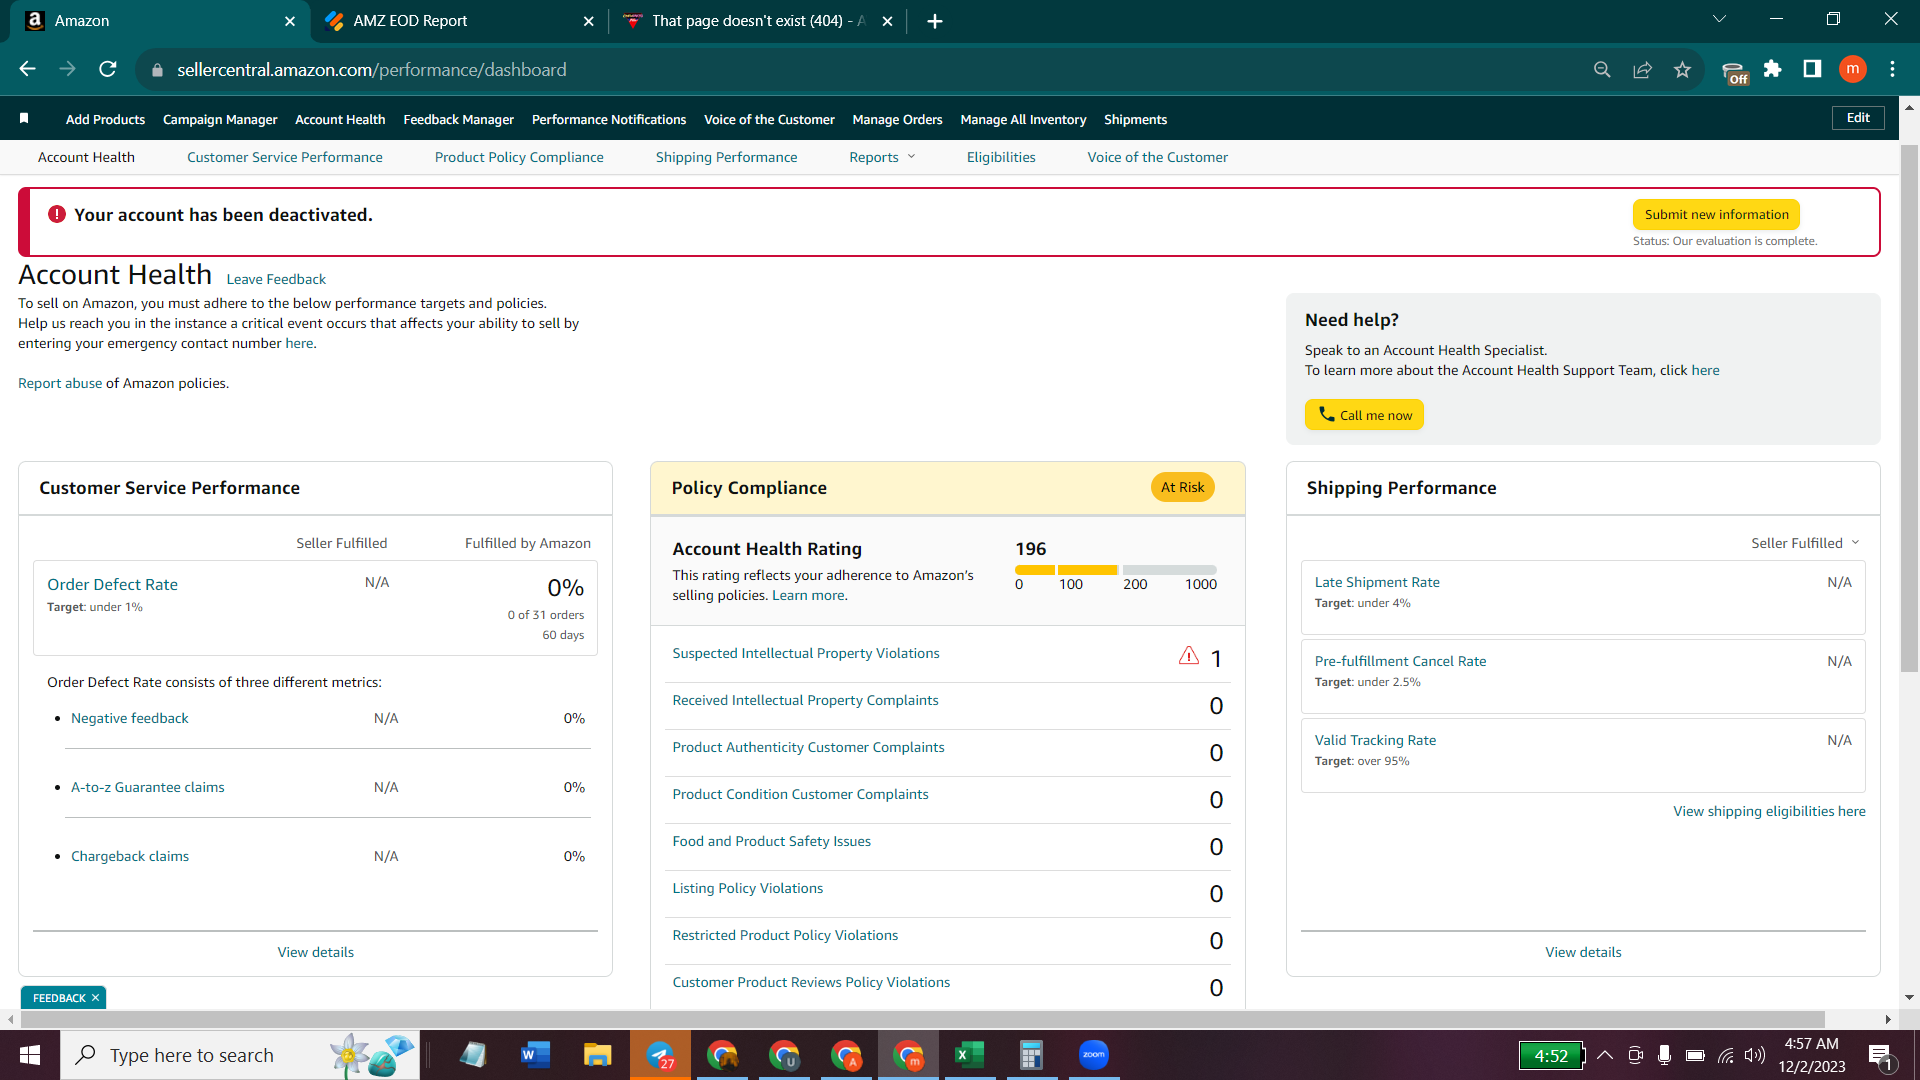The width and height of the screenshot is (1920, 1080).
Task: Open Customer Service Performance tab
Action: click(x=285, y=157)
